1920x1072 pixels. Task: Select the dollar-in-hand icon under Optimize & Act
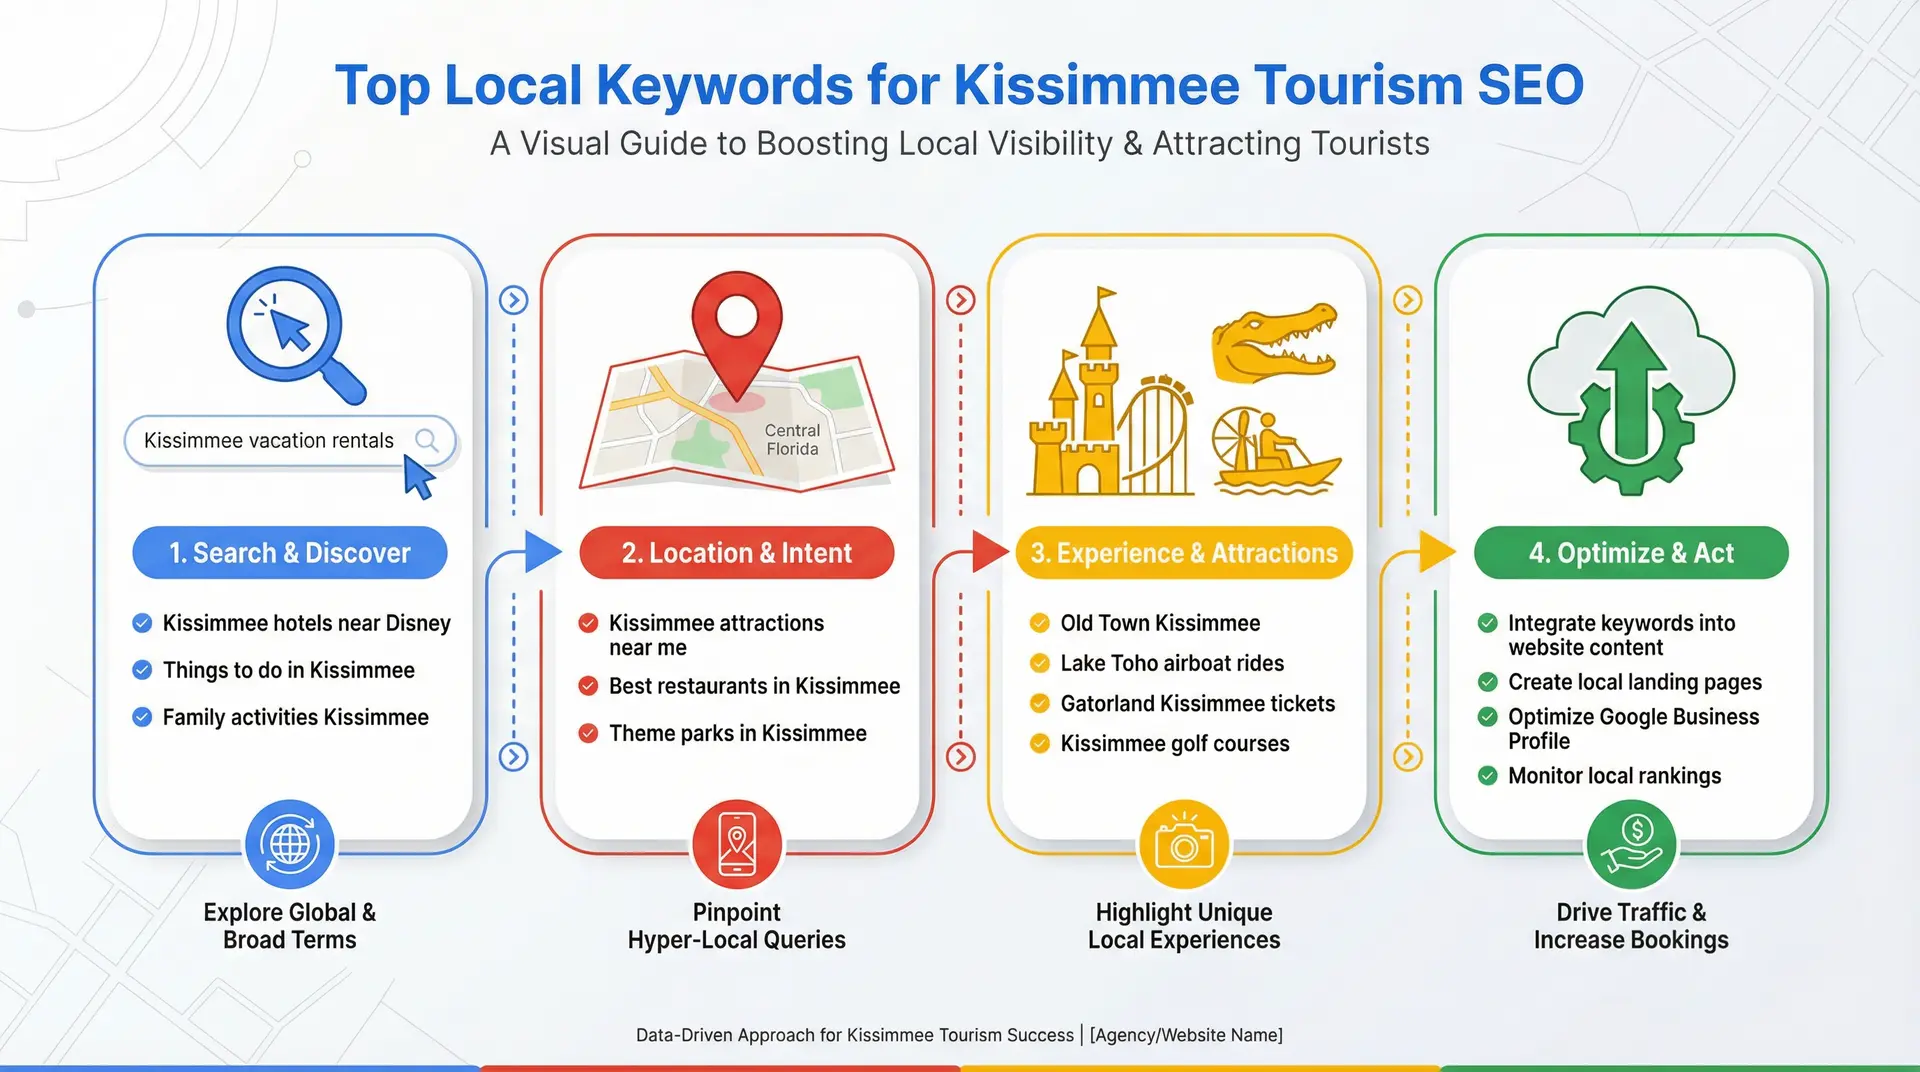[x=1630, y=843]
